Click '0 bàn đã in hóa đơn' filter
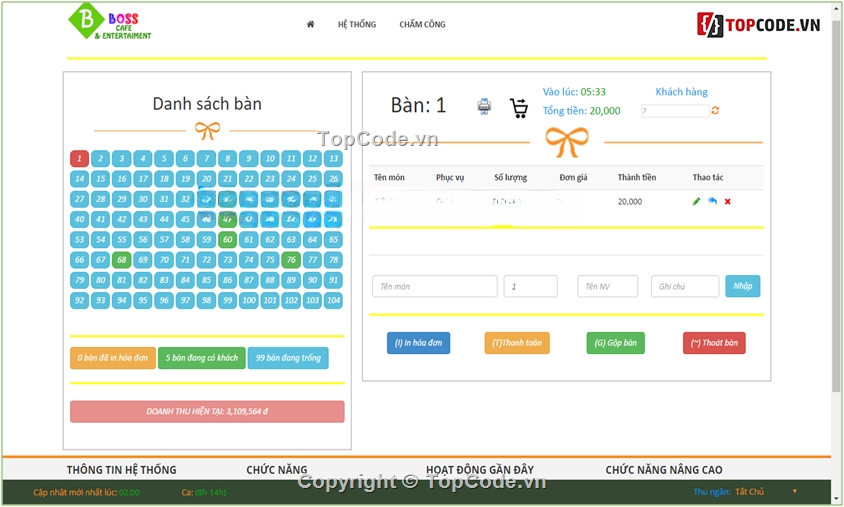The image size is (844, 507). coord(112,358)
